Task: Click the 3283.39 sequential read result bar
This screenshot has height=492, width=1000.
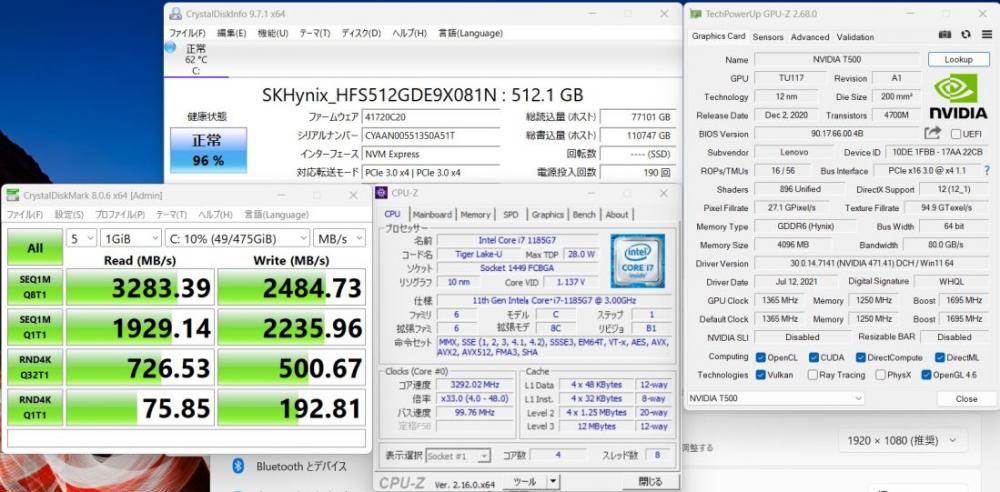Action: [x=140, y=287]
